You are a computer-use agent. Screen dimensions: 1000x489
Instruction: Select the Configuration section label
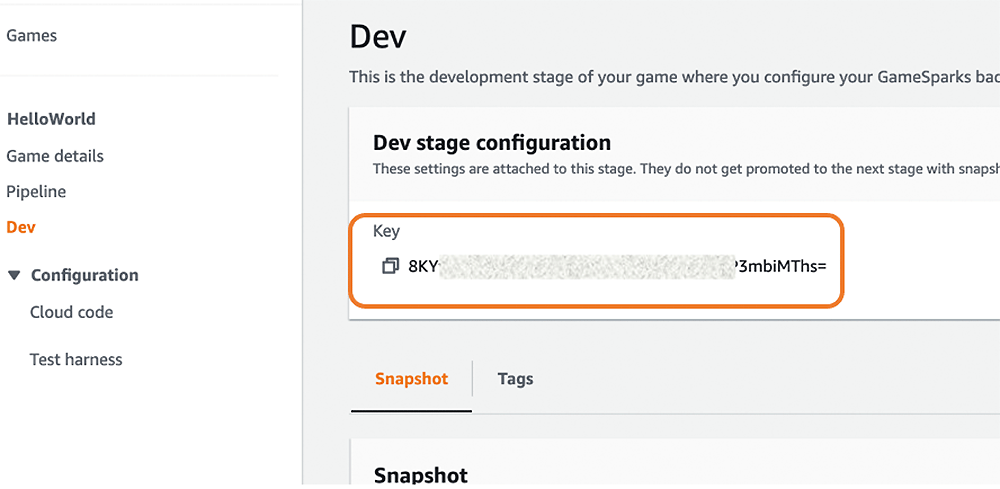pyautogui.click(x=85, y=275)
